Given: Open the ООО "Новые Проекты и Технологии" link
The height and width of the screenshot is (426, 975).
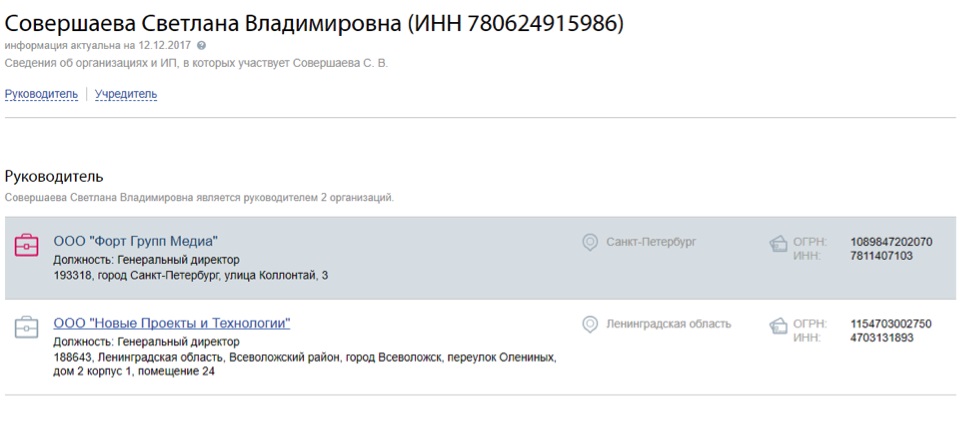Looking at the screenshot, I should tap(172, 323).
